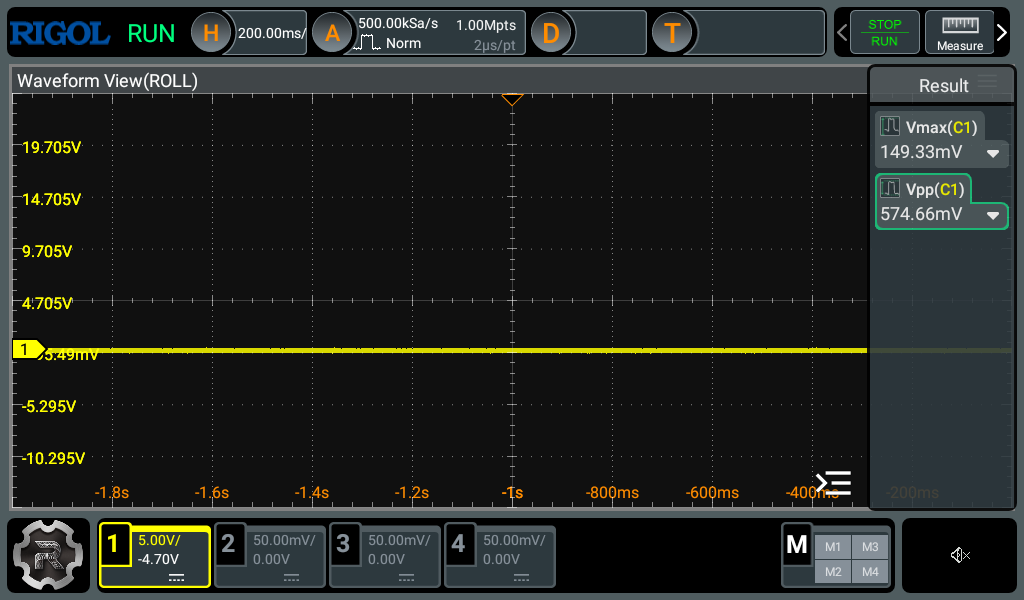Screen dimensions: 1024x600
Task: Click the RUN status indicator
Action: click(151, 33)
